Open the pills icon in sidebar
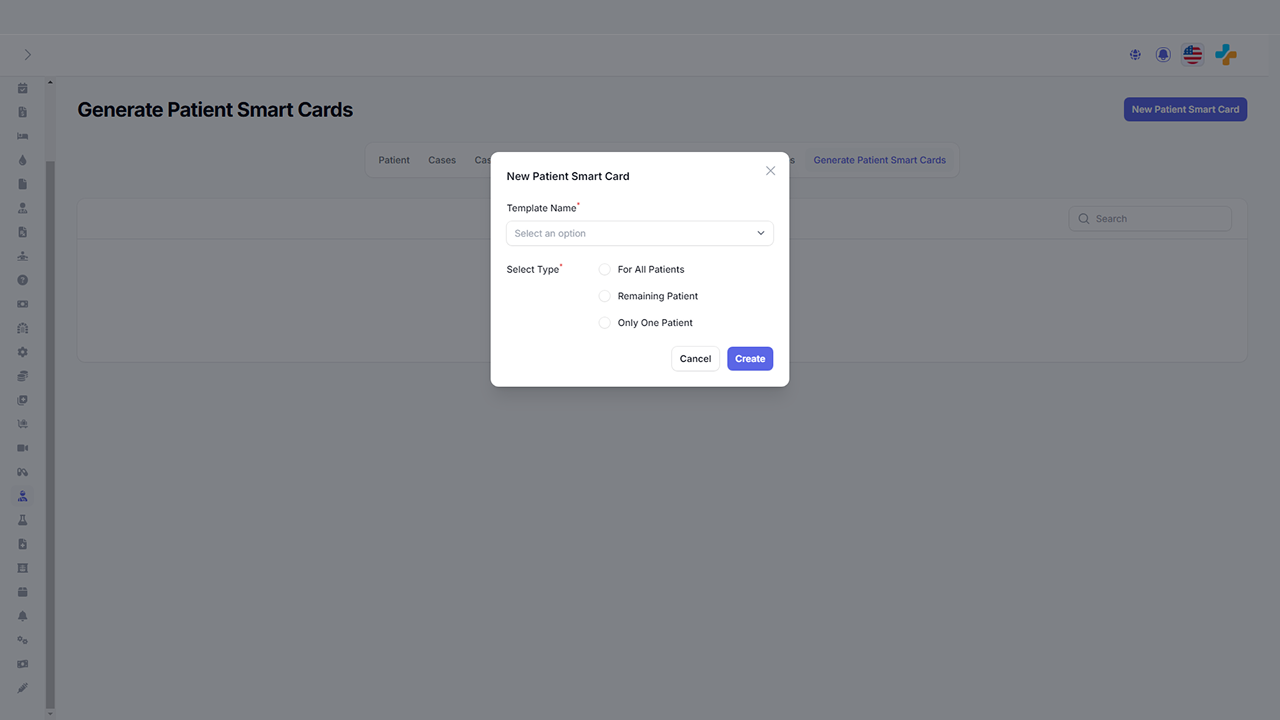This screenshot has width=1280, height=720. tap(23, 472)
